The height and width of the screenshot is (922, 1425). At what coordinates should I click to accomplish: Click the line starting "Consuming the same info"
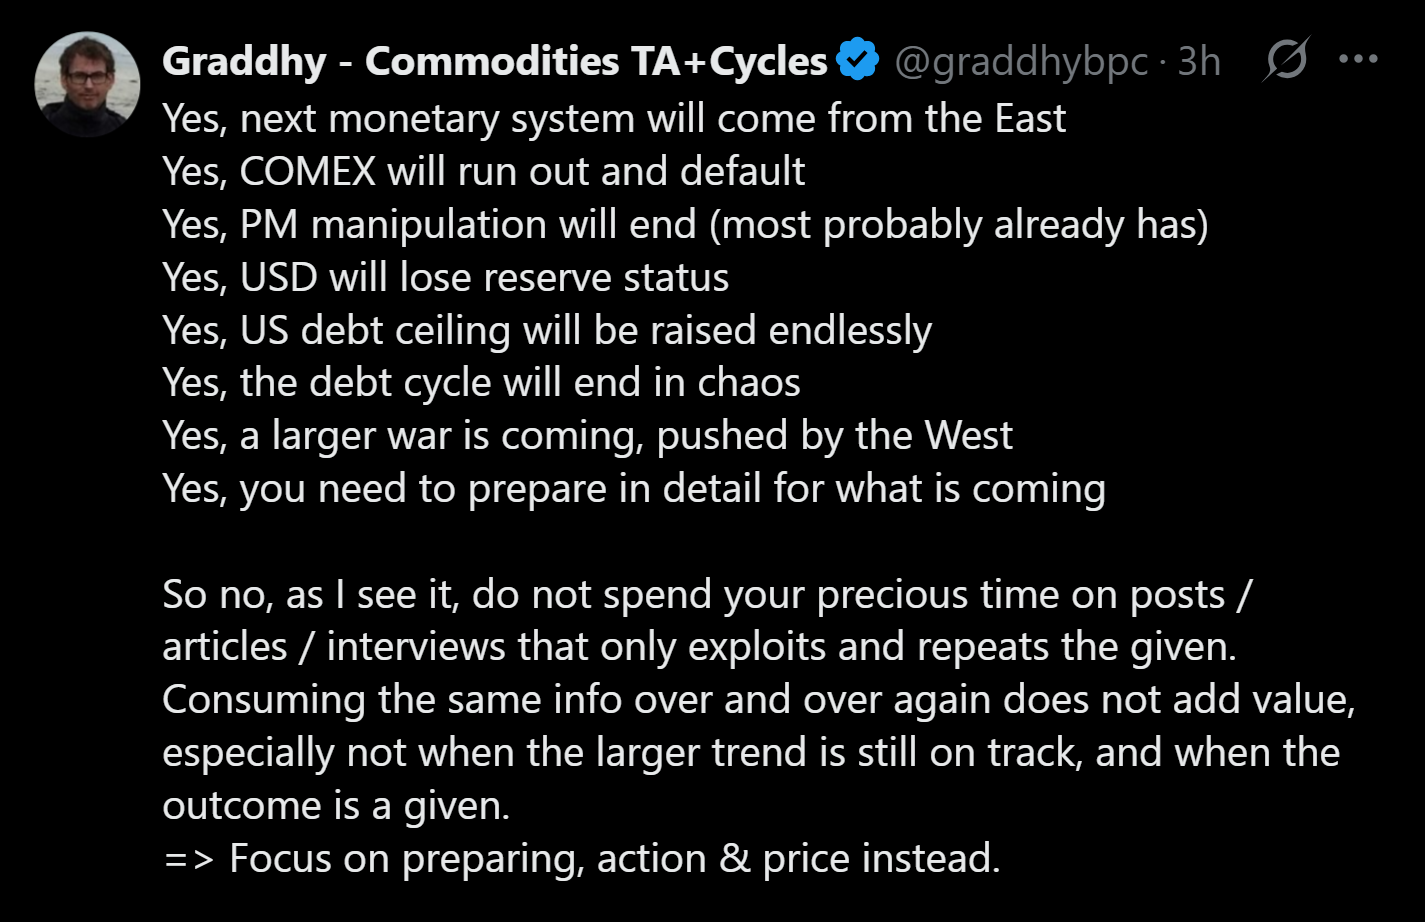(758, 700)
